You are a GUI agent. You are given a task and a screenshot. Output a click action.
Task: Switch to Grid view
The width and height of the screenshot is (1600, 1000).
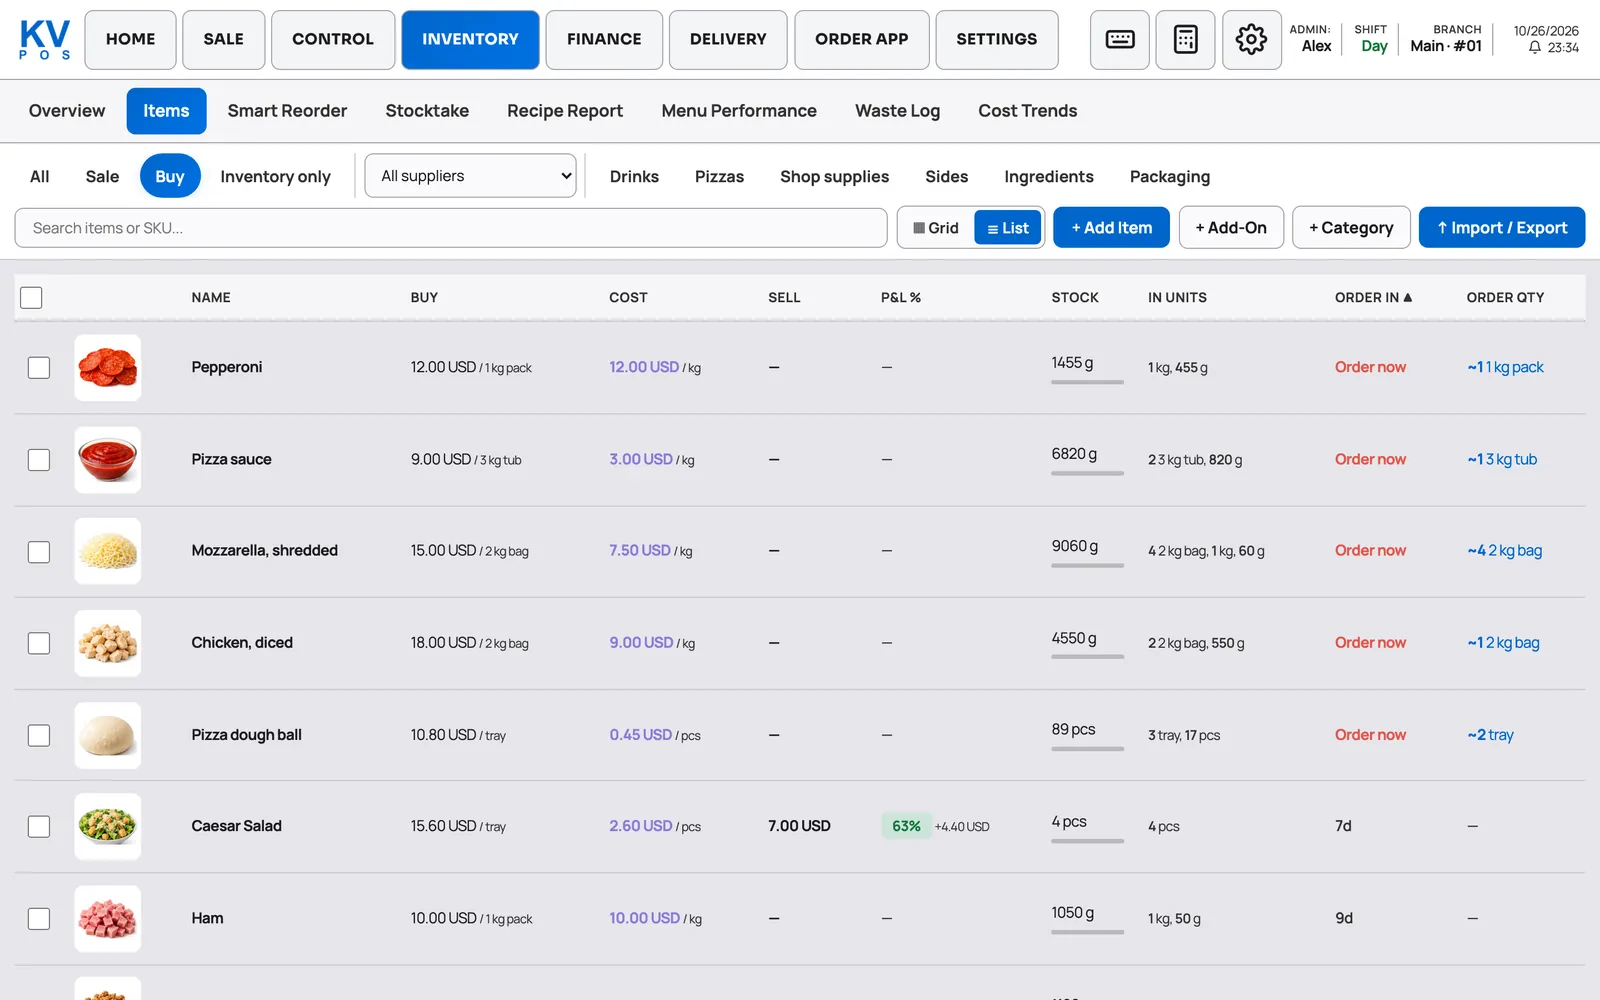(x=936, y=228)
